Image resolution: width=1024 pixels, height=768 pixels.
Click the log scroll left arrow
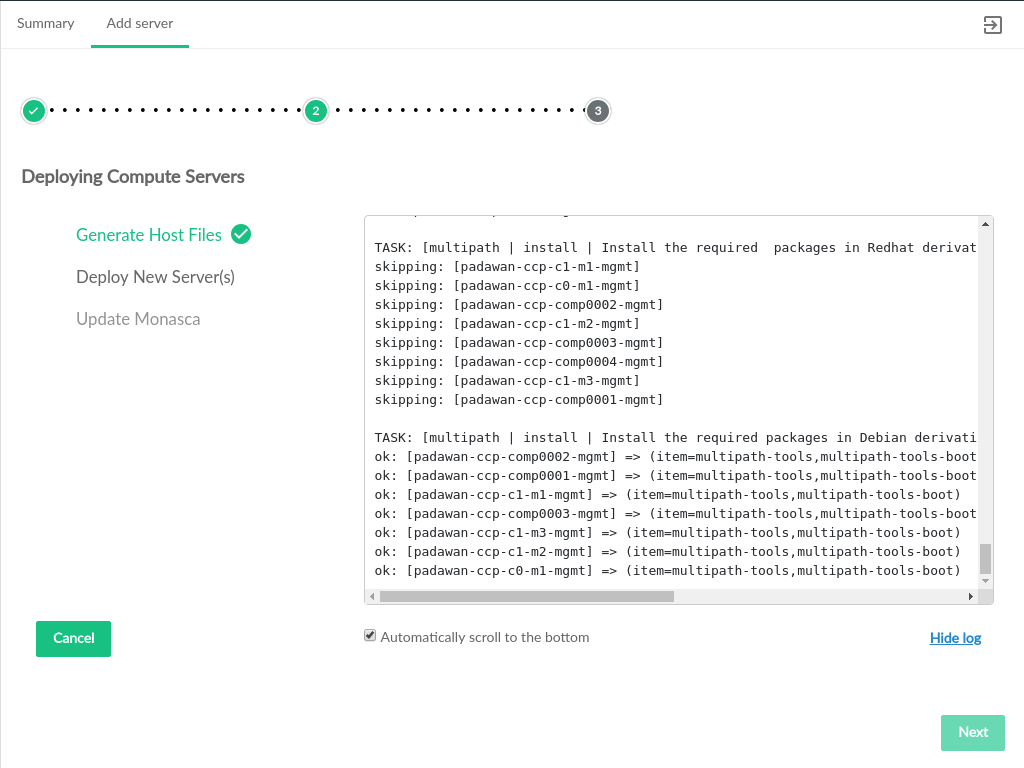coord(372,596)
